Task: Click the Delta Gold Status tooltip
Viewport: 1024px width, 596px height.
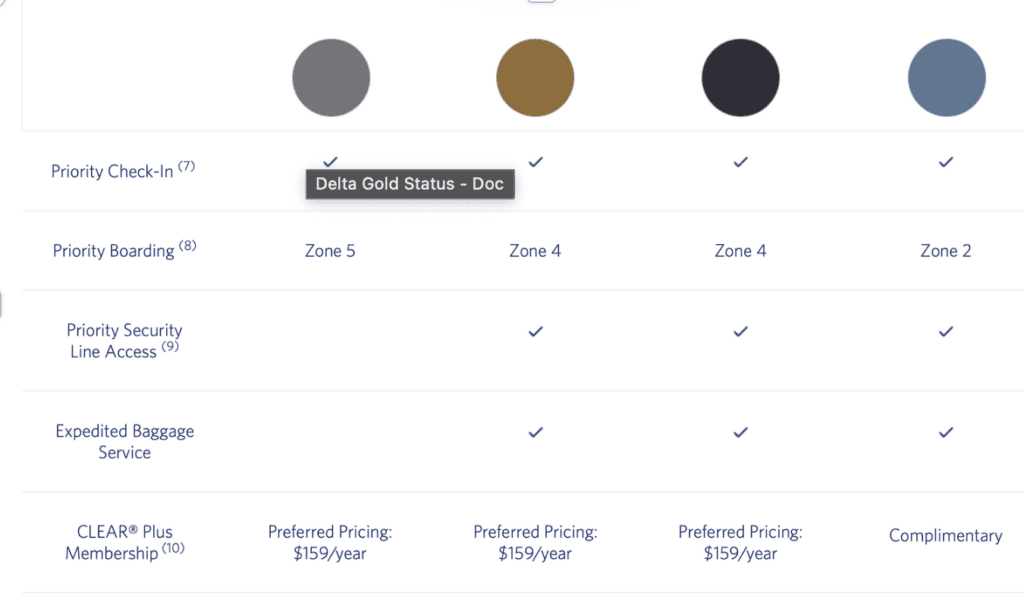Action: click(x=410, y=184)
